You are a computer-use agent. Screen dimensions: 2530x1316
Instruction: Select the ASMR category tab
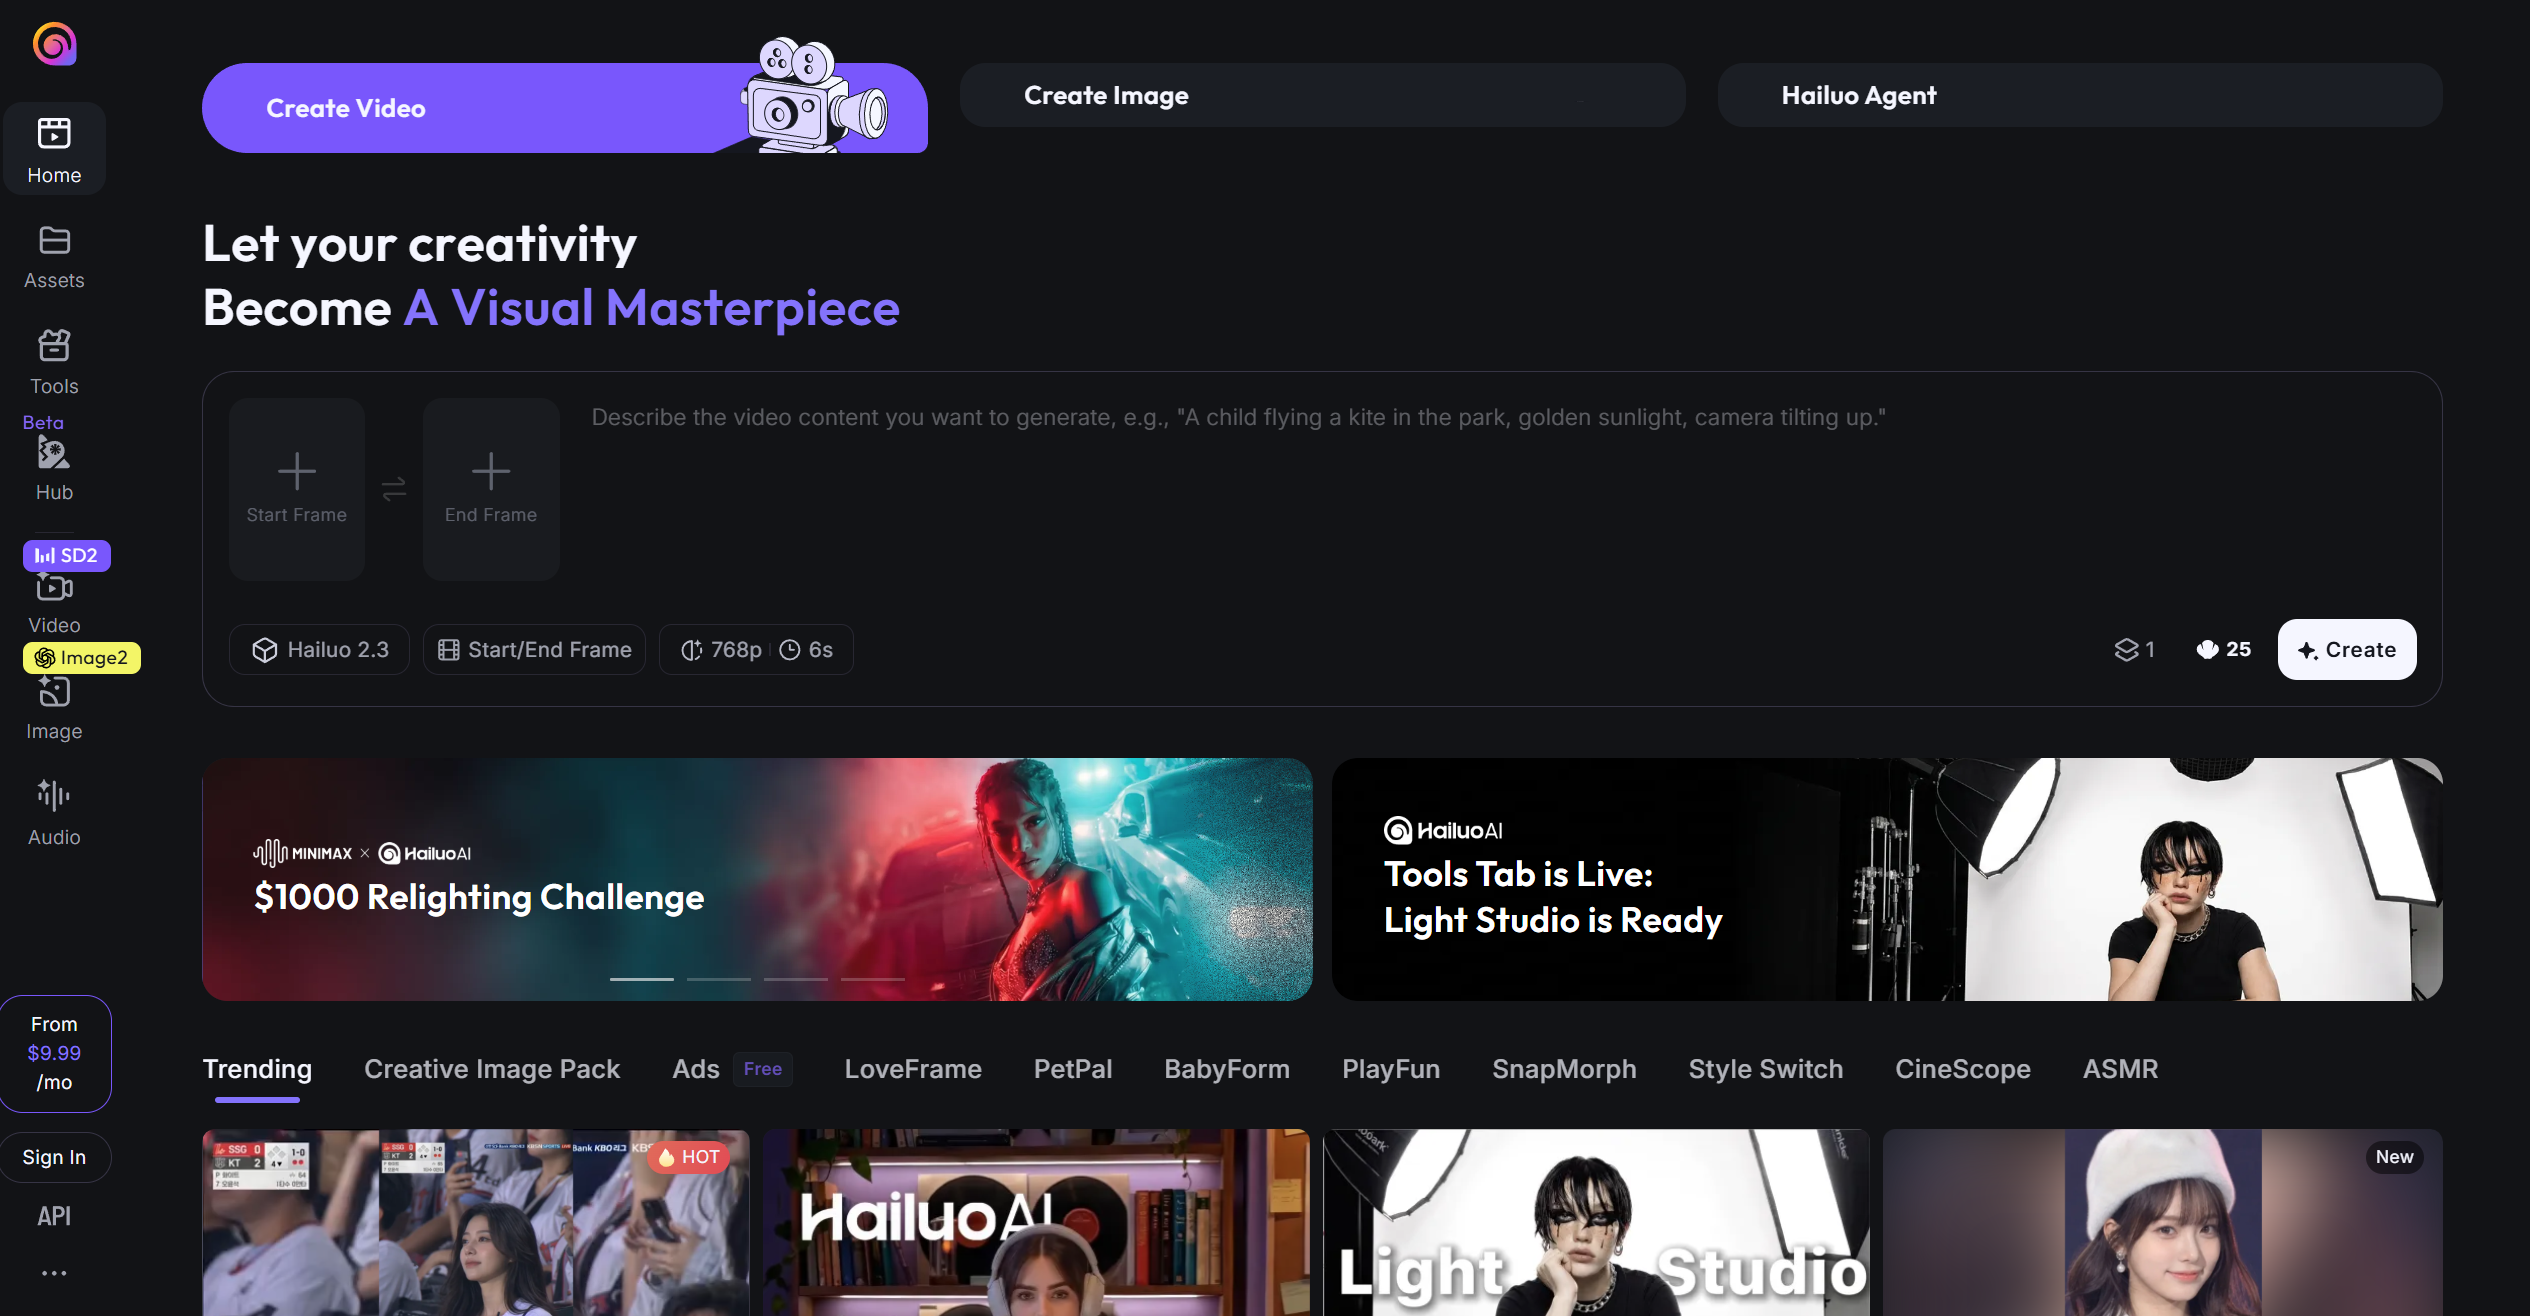2120,1069
